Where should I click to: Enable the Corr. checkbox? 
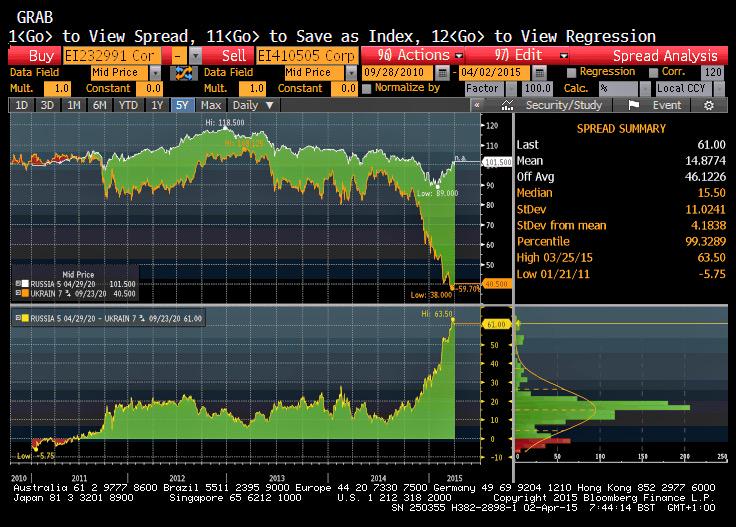(x=653, y=72)
